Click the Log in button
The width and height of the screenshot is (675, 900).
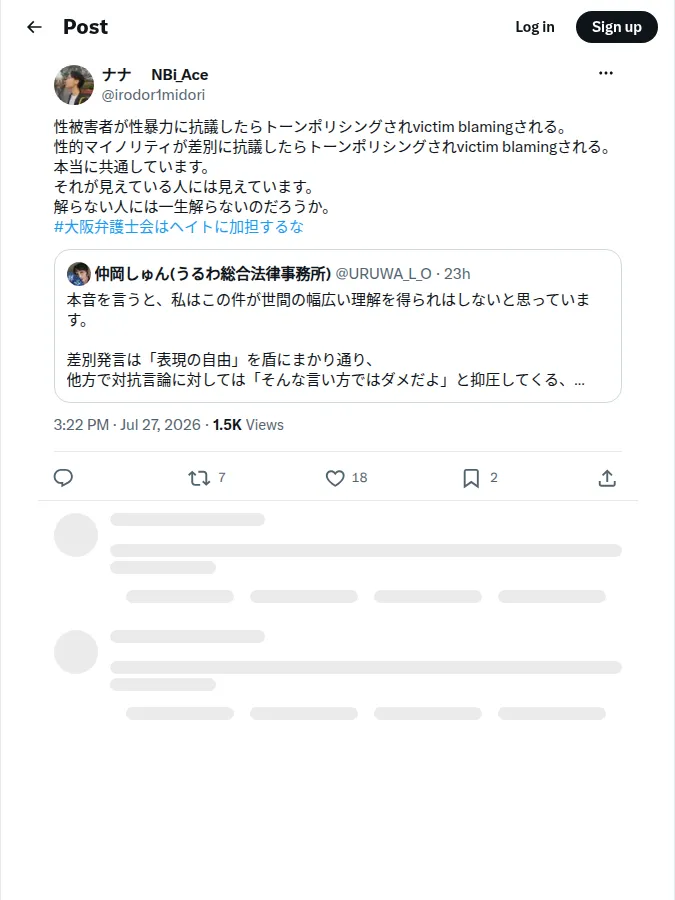tap(535, 27)
